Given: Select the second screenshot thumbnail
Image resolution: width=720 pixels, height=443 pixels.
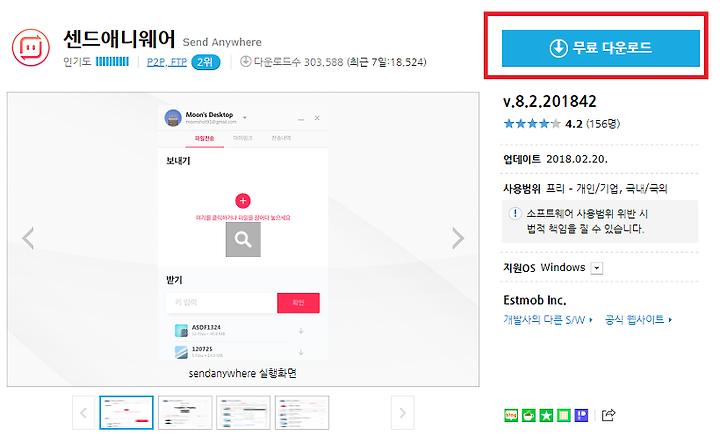Looking at the screenshot, I should (185, 413).
